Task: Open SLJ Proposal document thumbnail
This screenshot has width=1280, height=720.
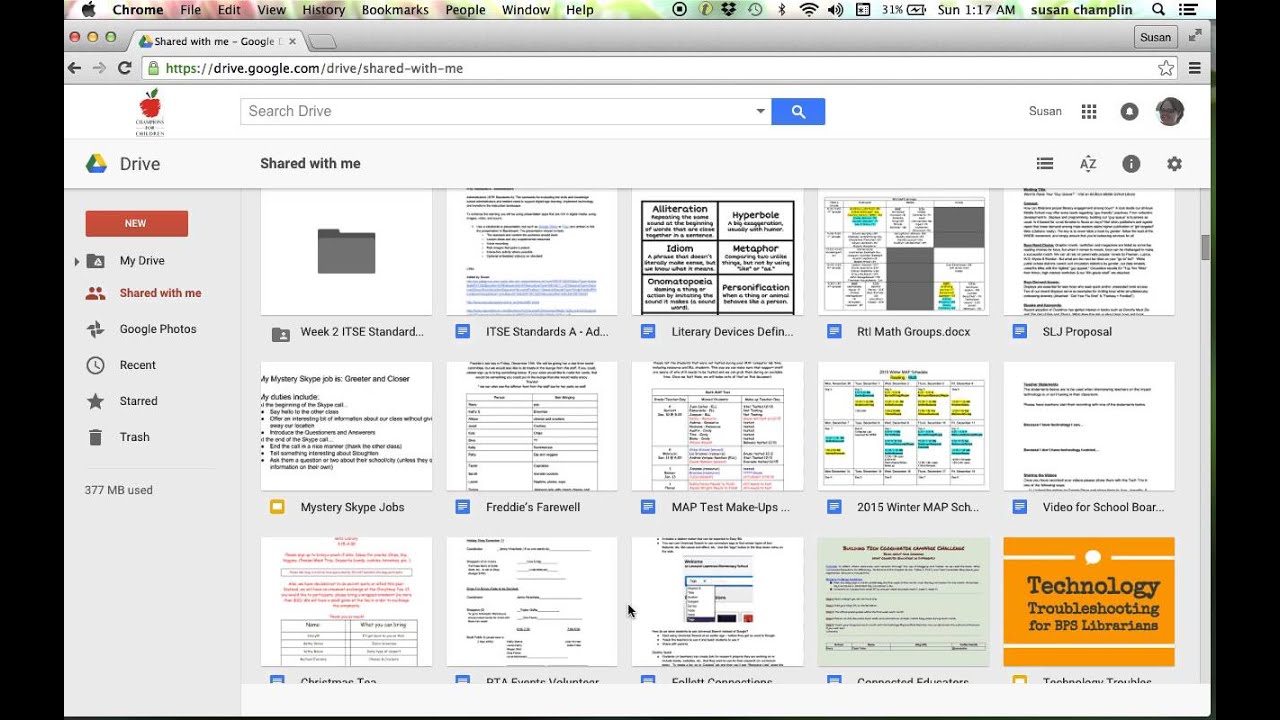Action: click(1089, 251)
